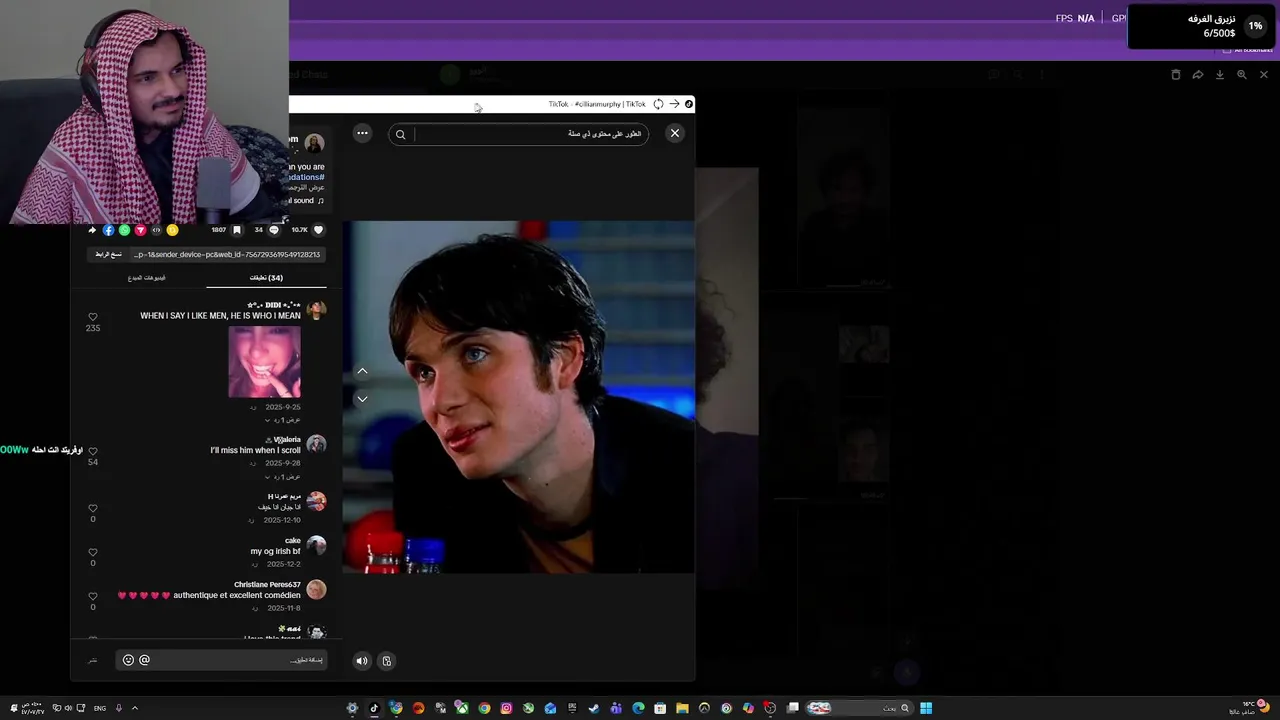Expand hidden tray icons chevron
This screenshot has height=720, width=1280.
[135, 708]
